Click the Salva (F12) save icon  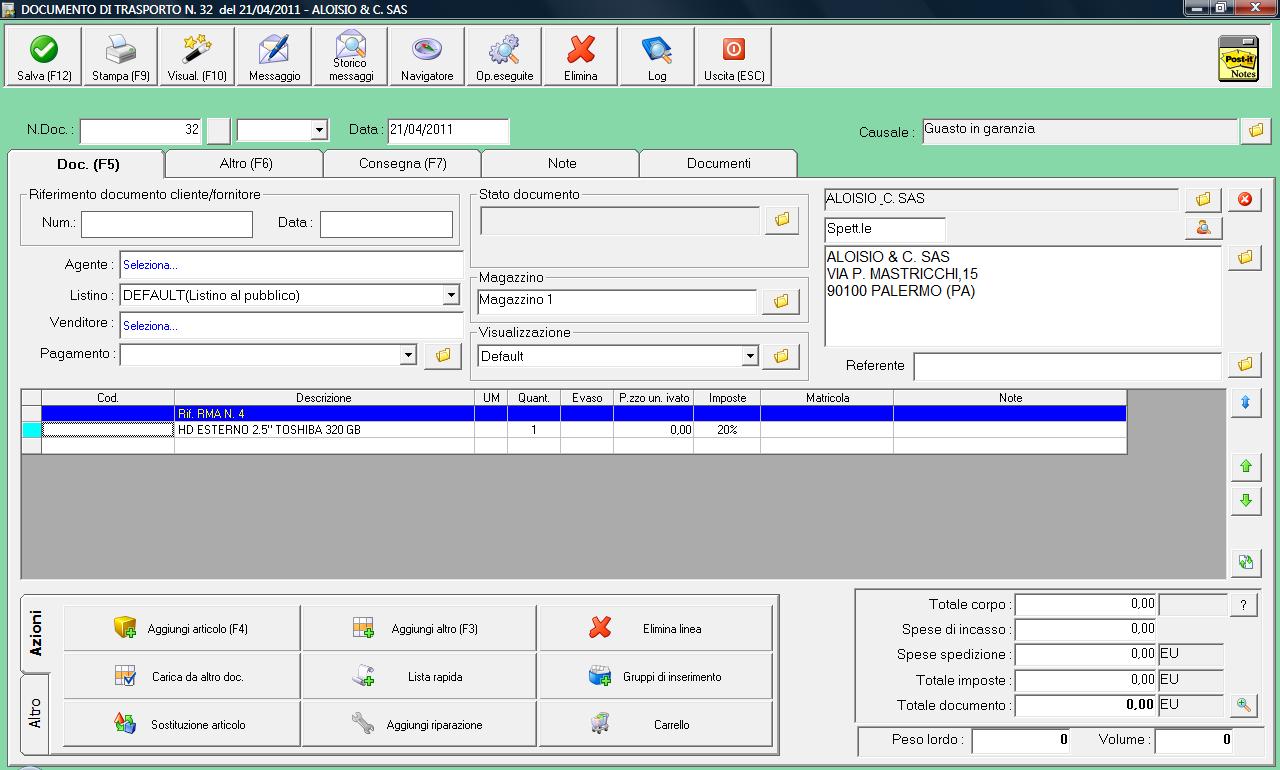pos(44,56)
